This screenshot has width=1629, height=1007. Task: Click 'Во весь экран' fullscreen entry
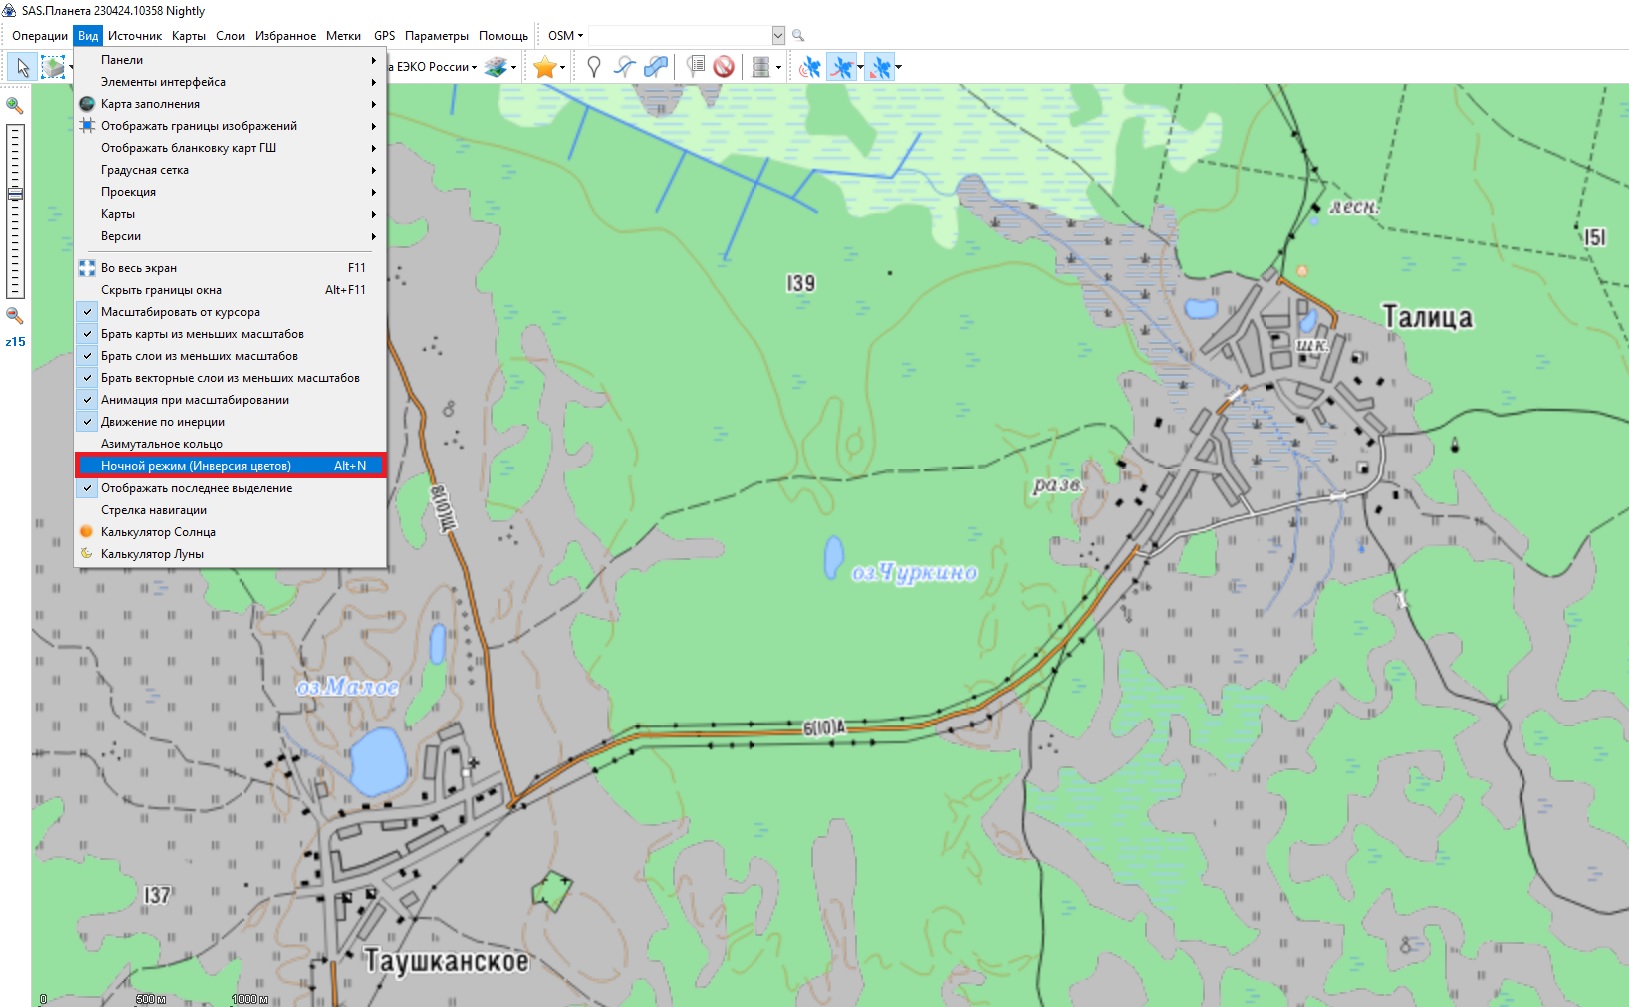pos(139,268)
